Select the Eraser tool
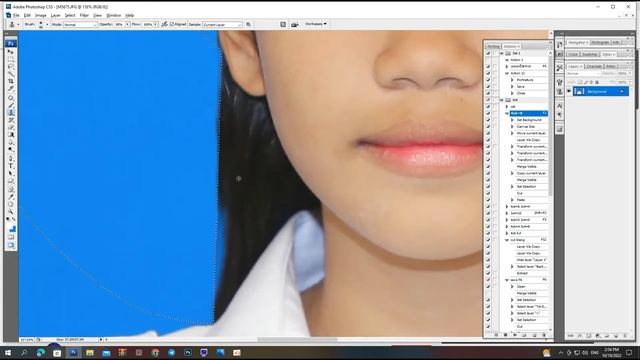Image resolution: width=640 pixels, height=360 pixels. [11, 127]
